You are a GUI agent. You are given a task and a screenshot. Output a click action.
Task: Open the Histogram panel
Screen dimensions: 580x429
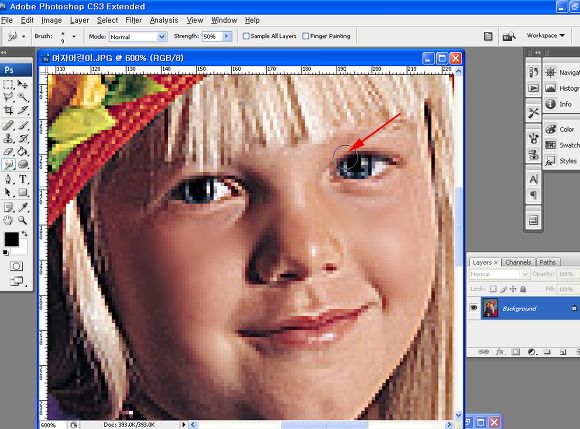[562, 88]
